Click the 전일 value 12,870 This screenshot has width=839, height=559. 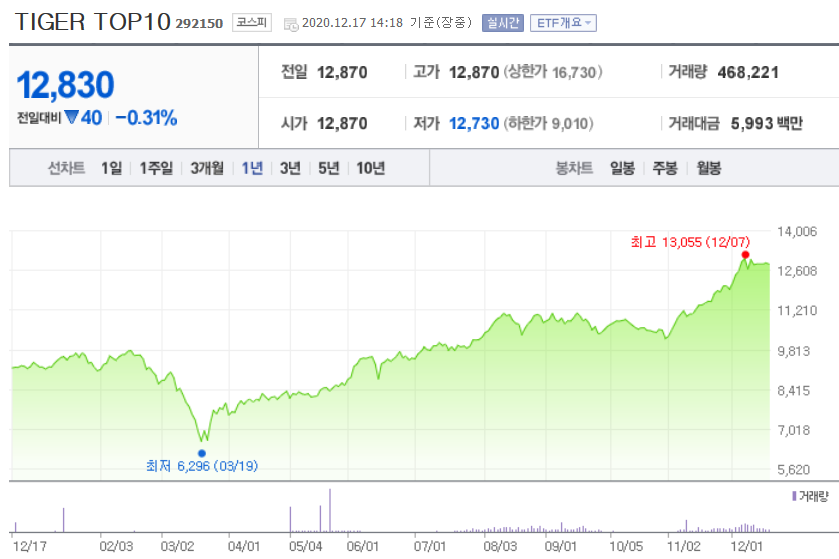(x=342, y=72)
